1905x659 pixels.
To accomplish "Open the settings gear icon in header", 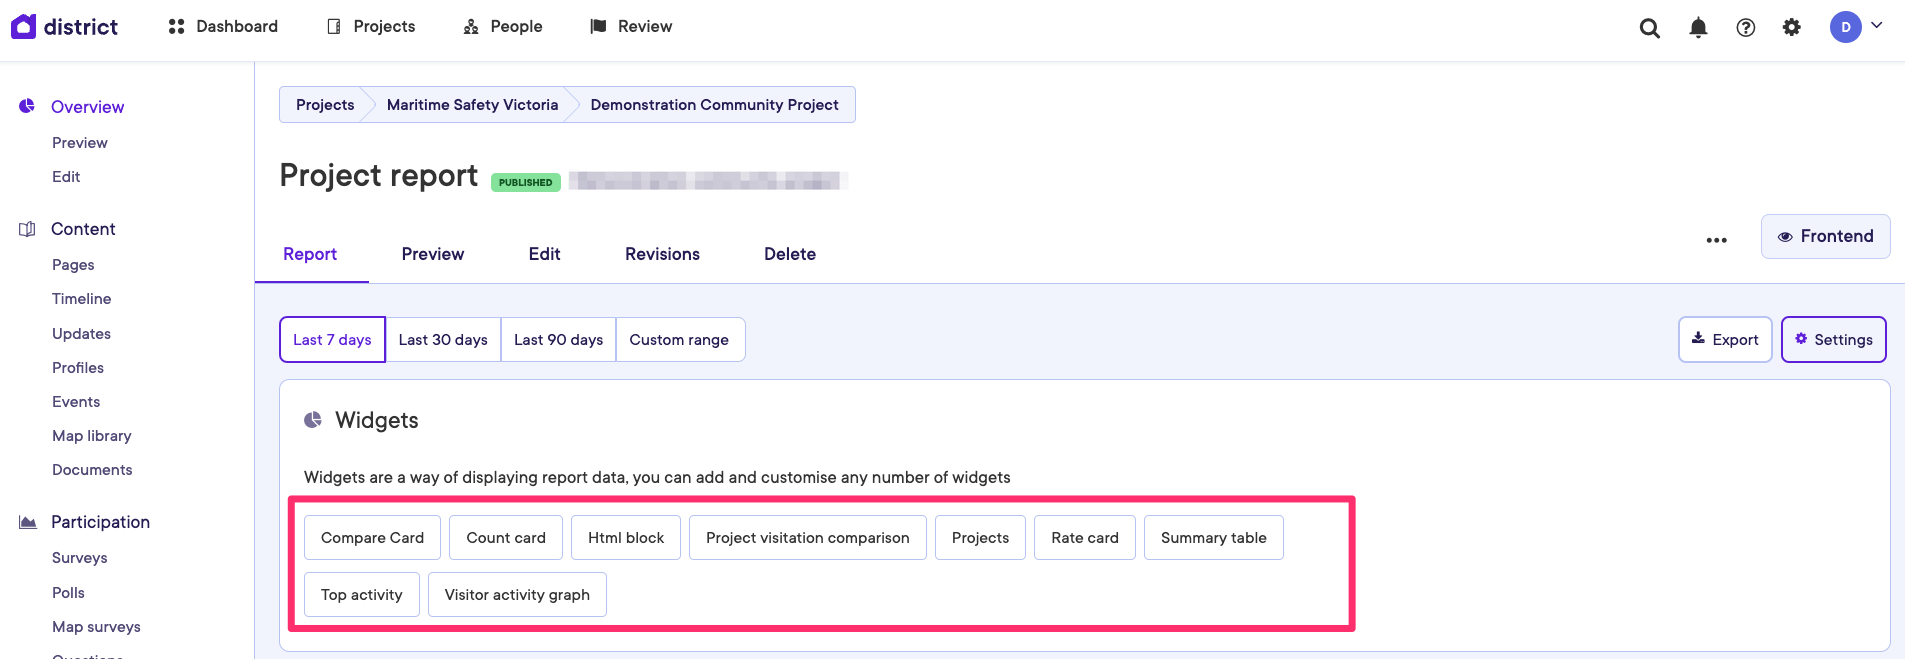I will coord(1791,28).
